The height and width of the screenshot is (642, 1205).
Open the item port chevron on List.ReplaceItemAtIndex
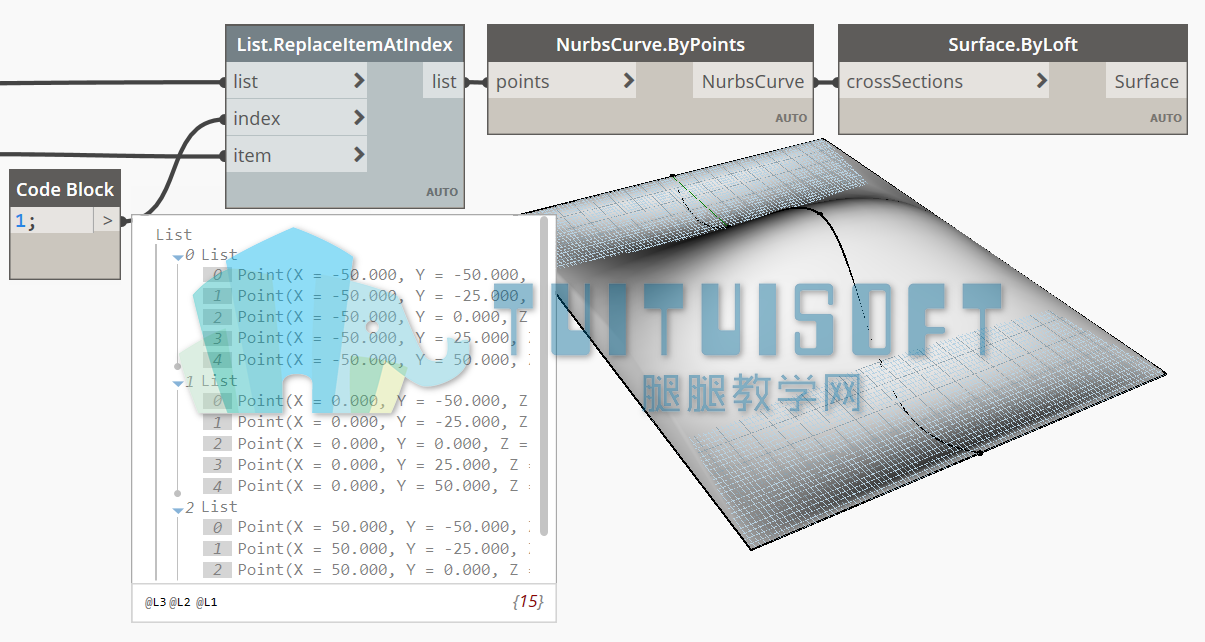point(359,155)
